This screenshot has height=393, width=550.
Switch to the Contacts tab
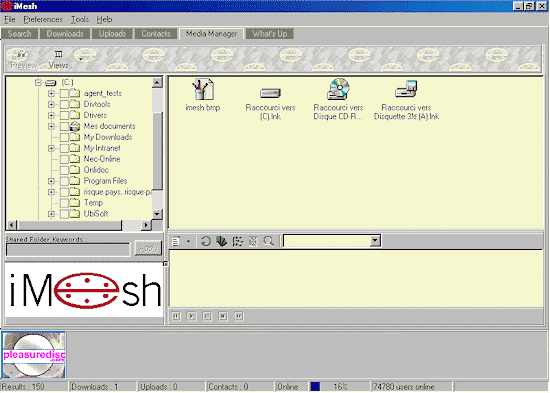(x=156, y=34)
